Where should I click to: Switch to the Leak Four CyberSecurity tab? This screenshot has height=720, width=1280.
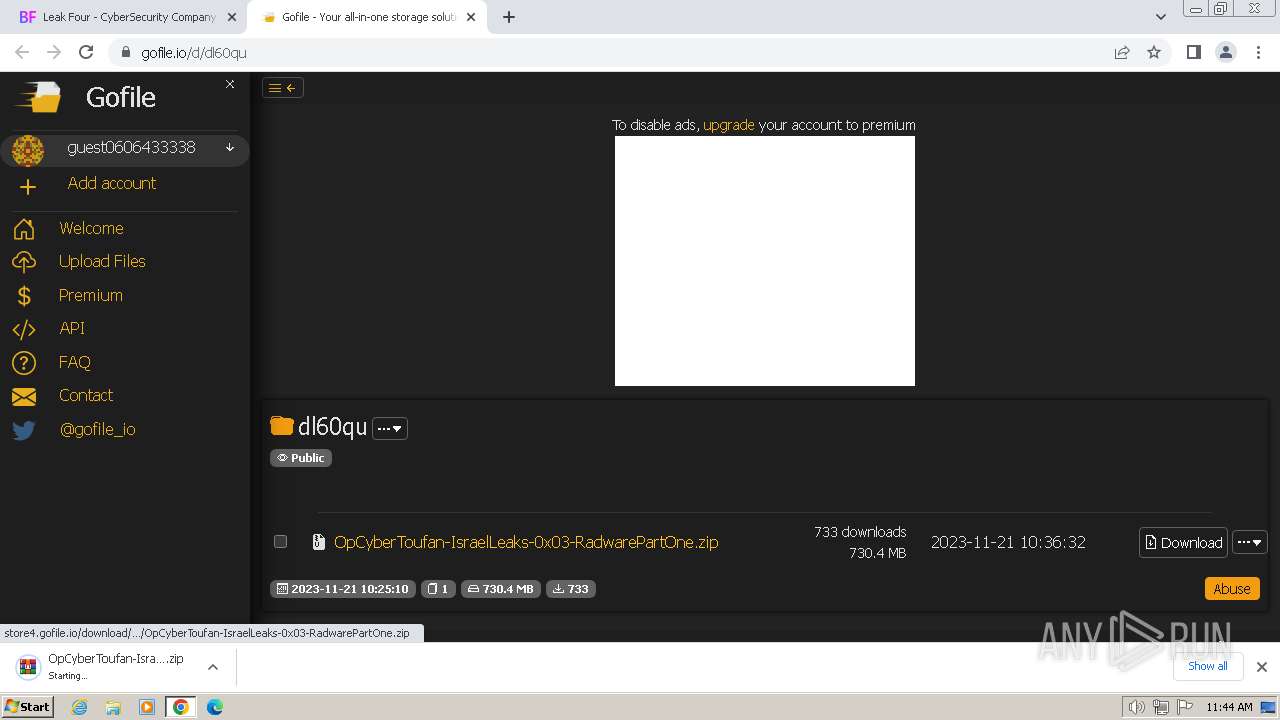[x=129, y=17]
